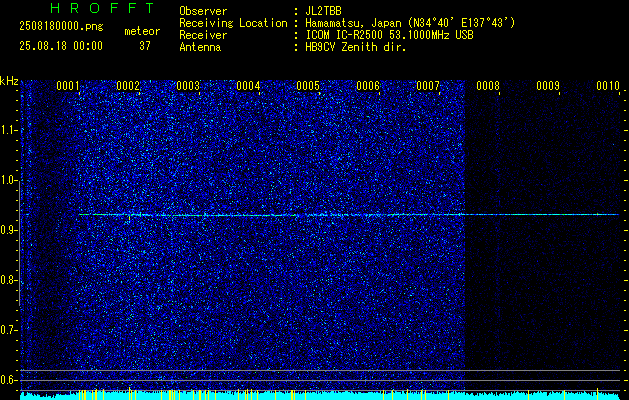
Task: Click the HB9CV Zenith dir. text
Action: tap(356, 47)
